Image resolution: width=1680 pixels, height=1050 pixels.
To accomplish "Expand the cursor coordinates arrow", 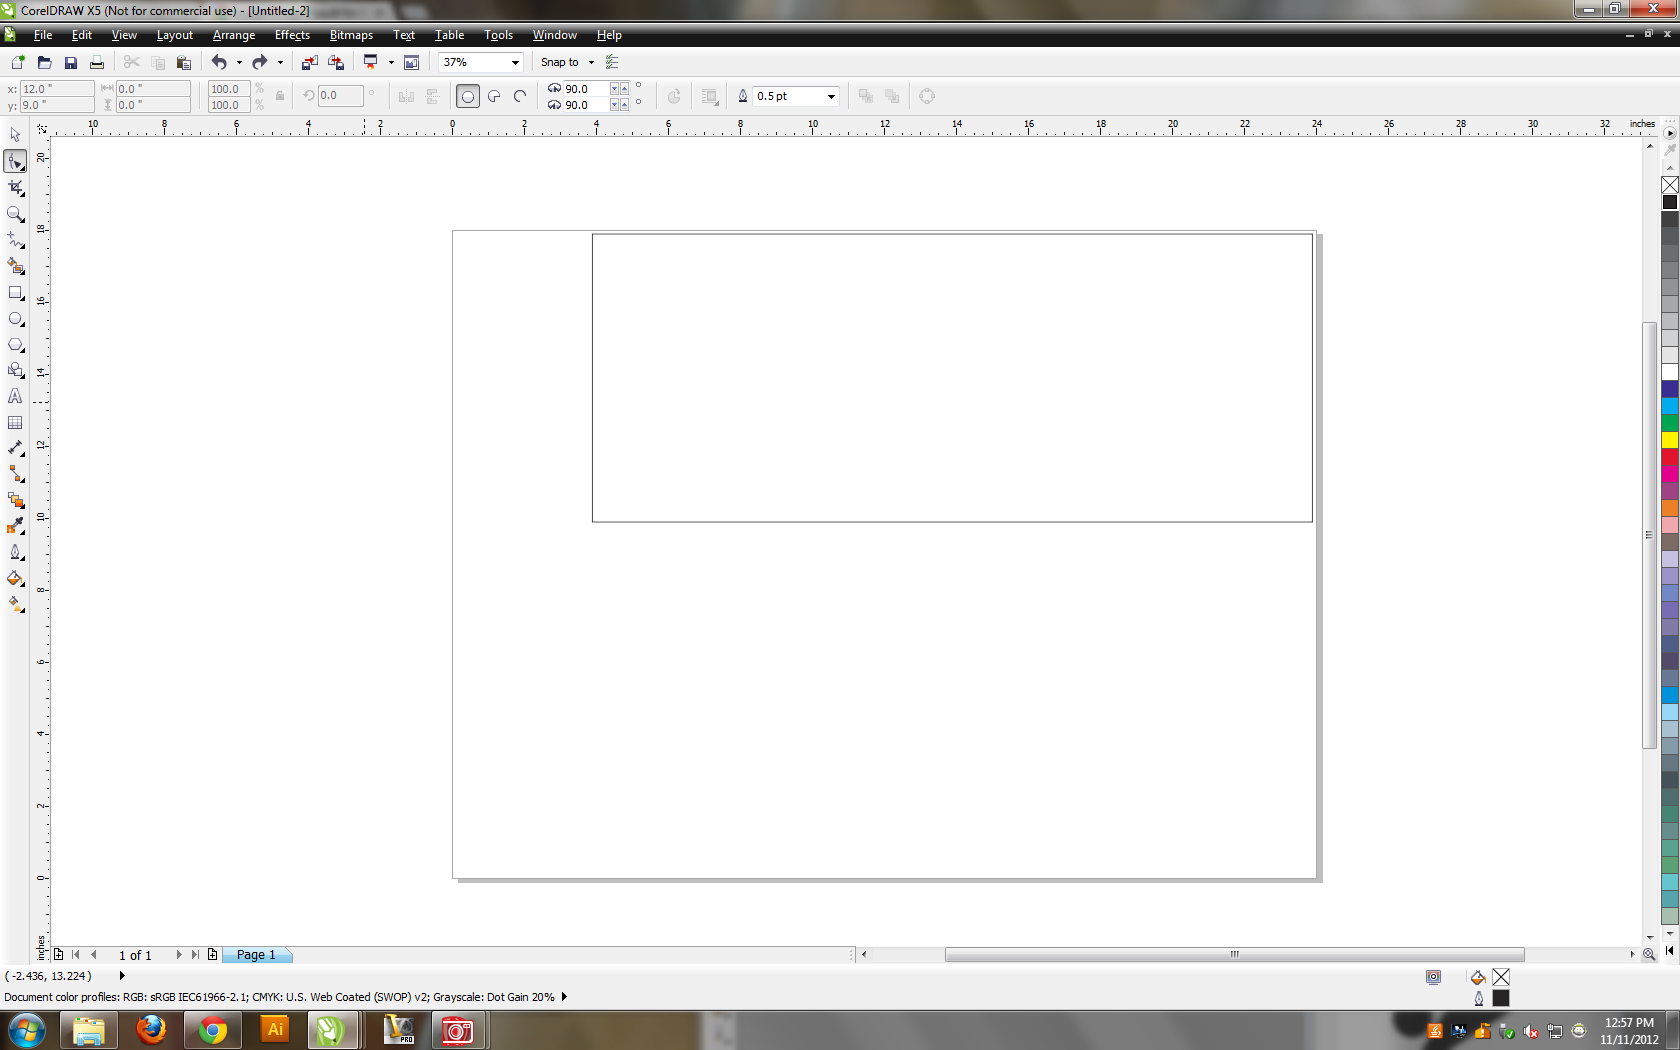I will tap(123, 976).
